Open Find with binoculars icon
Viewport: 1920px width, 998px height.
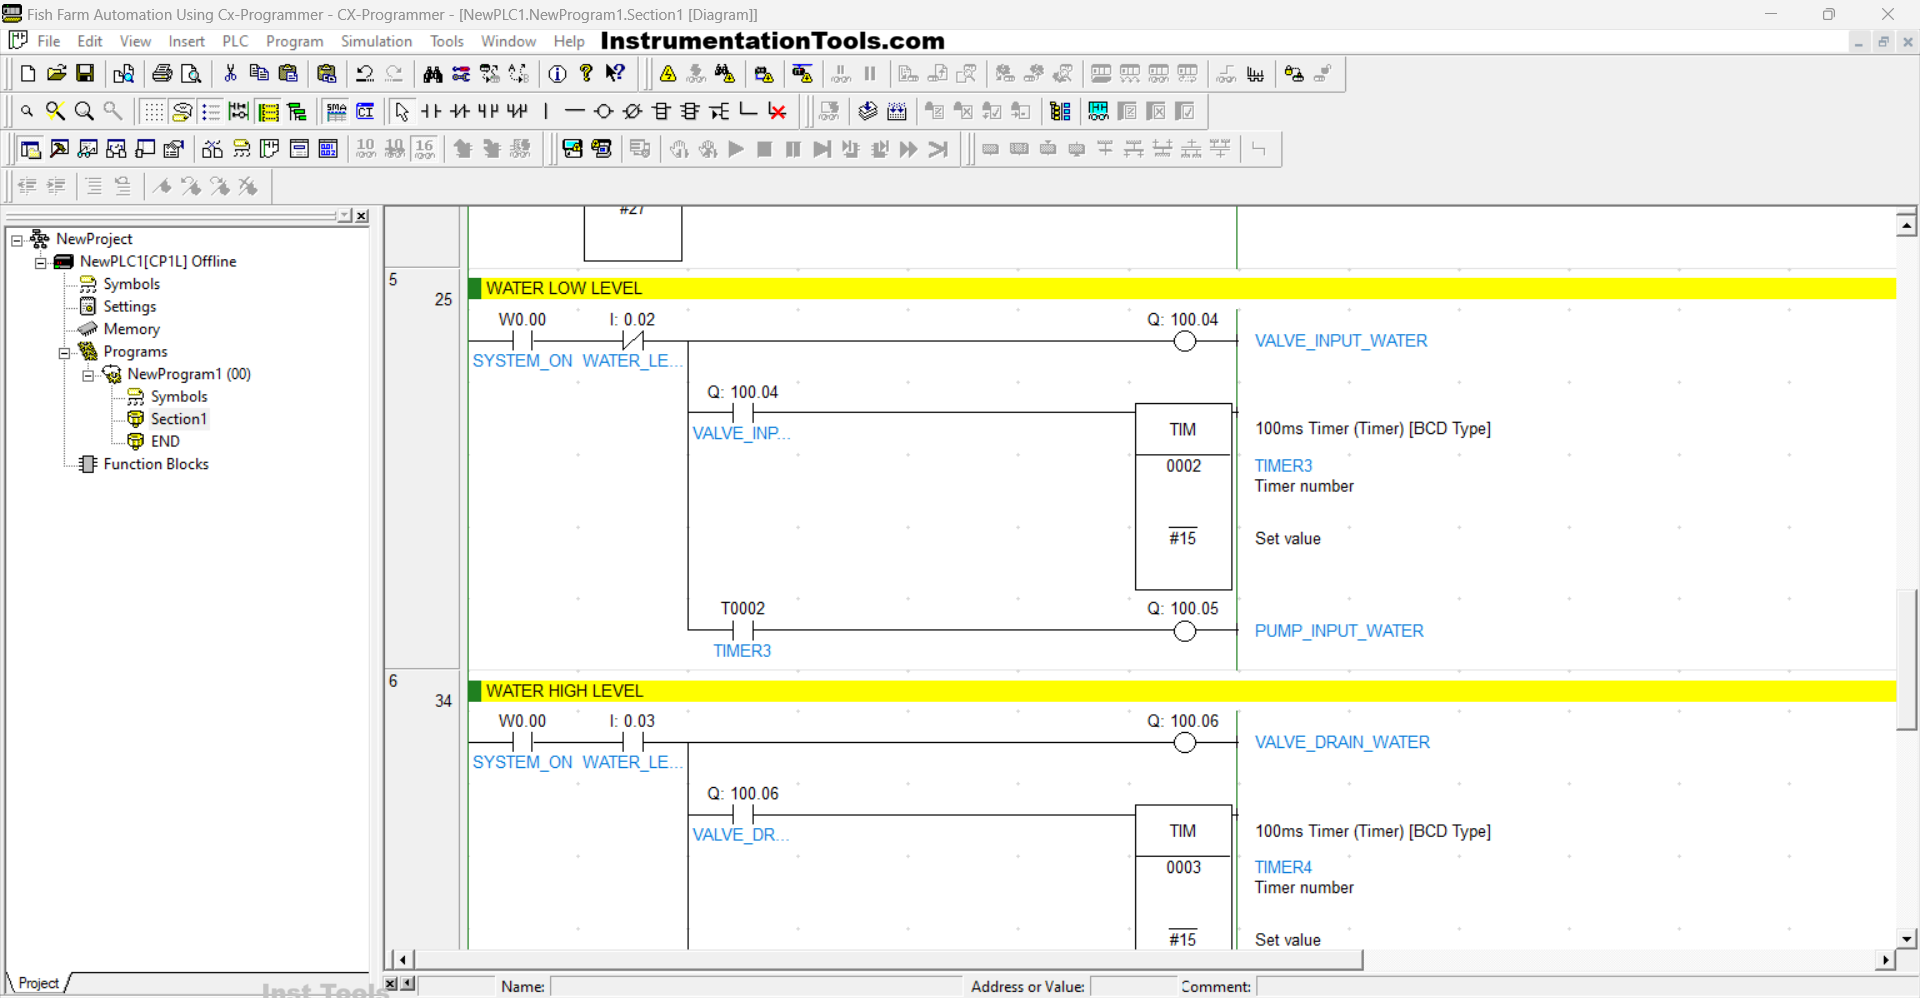tap(432, 74)
